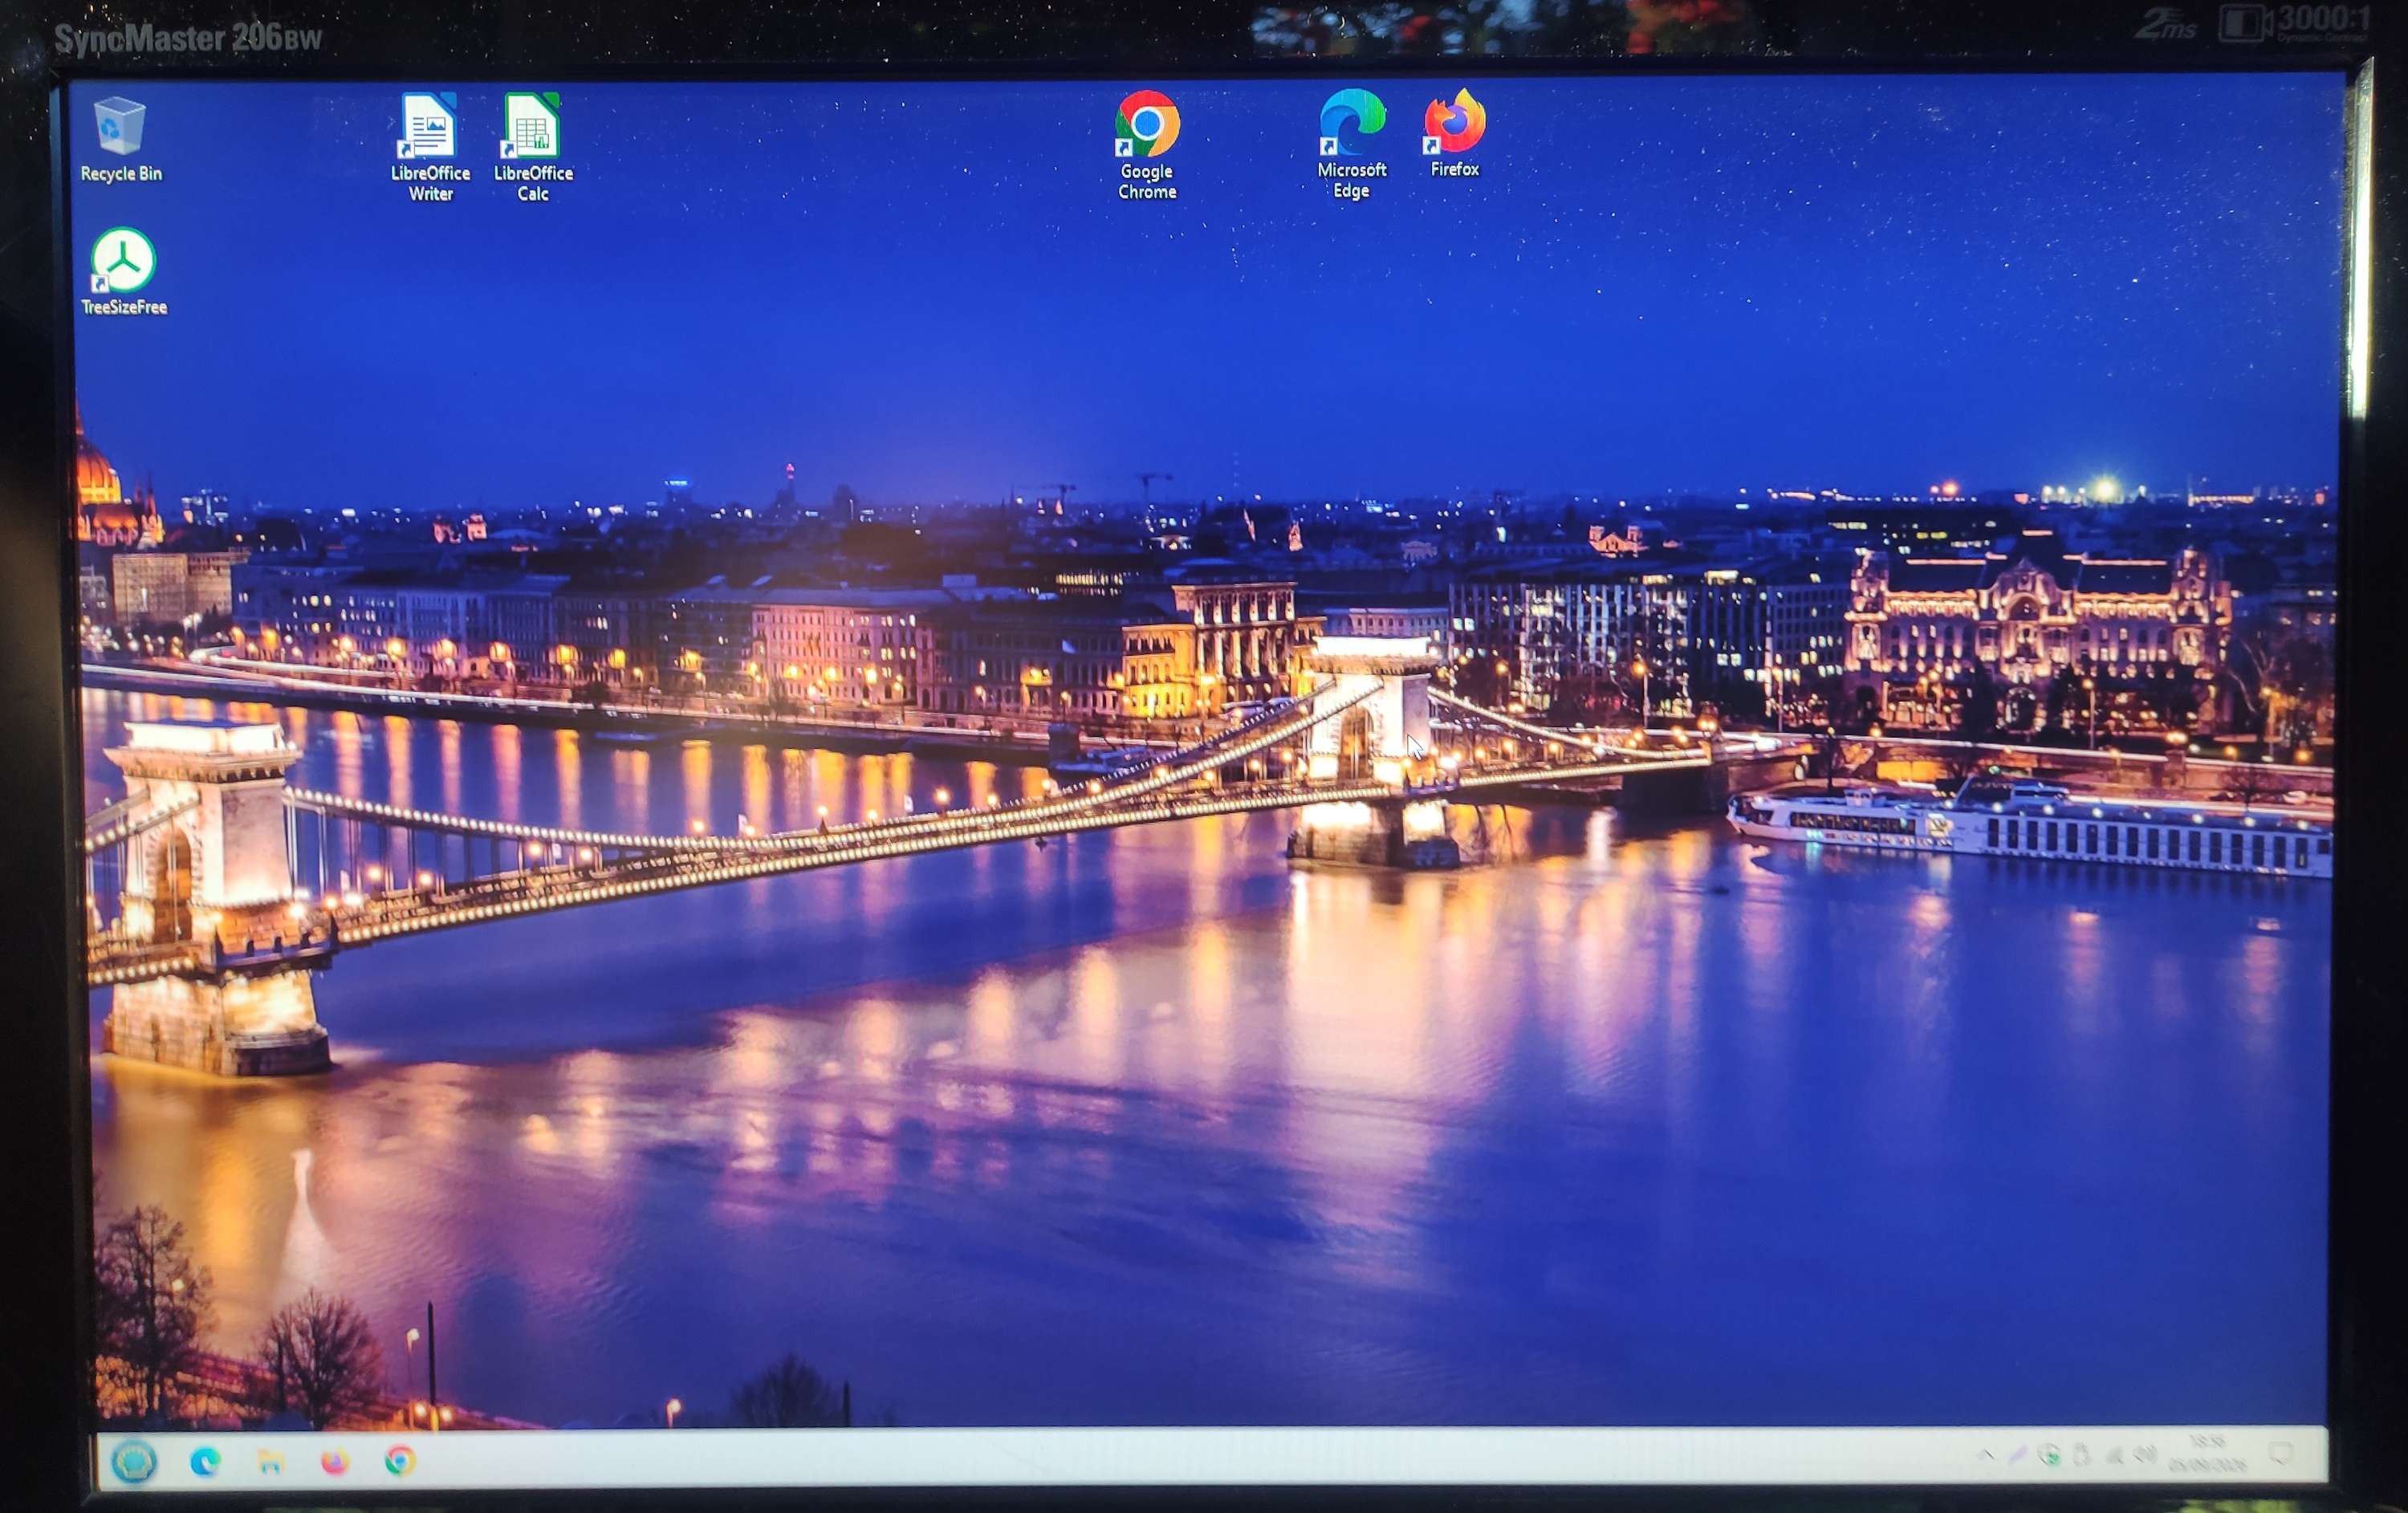Open the network tray icon
The width and height of the screenshot is (2408, 1513).
point(2114,1455)
